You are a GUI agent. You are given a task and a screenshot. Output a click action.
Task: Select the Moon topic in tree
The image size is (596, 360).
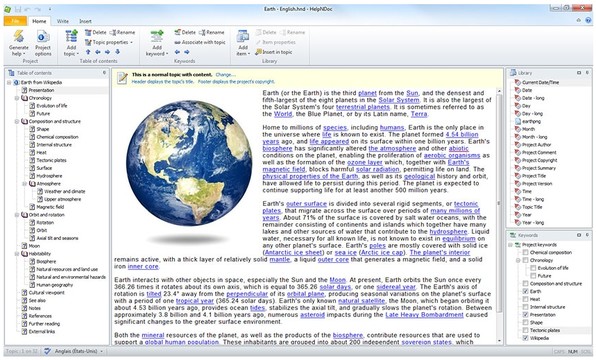(x=34, y=246)
